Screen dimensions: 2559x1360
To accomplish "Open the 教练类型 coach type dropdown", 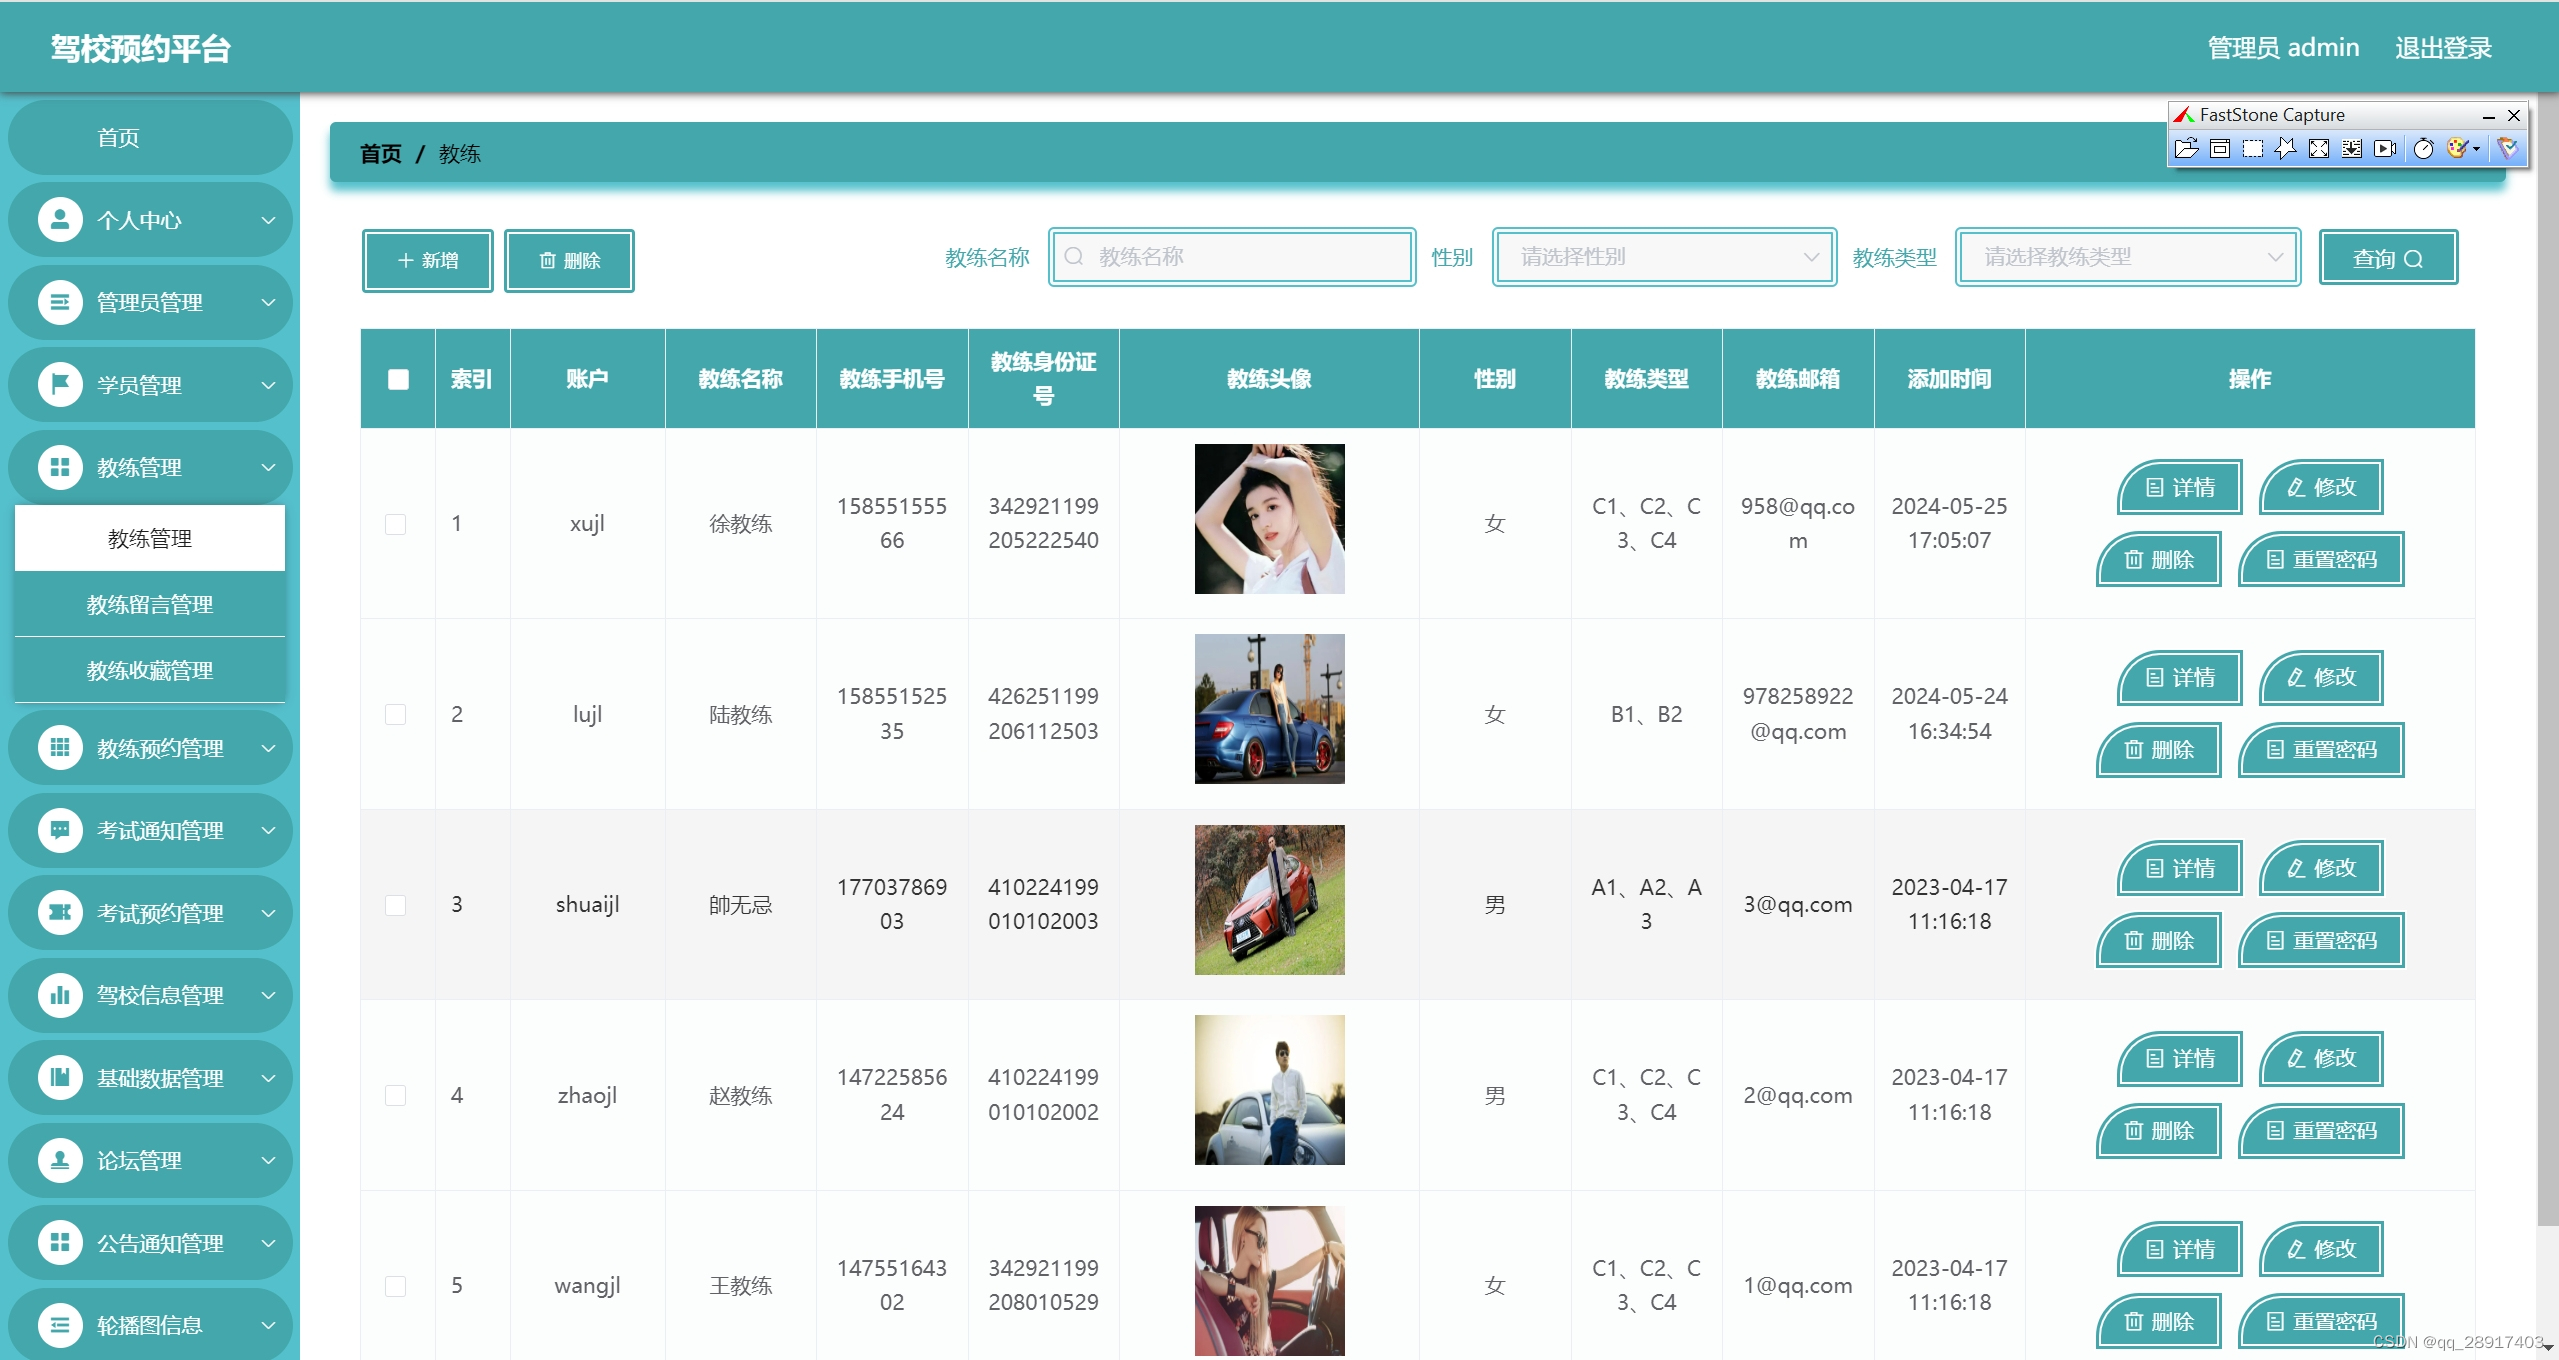I will tap(2128, 257).
